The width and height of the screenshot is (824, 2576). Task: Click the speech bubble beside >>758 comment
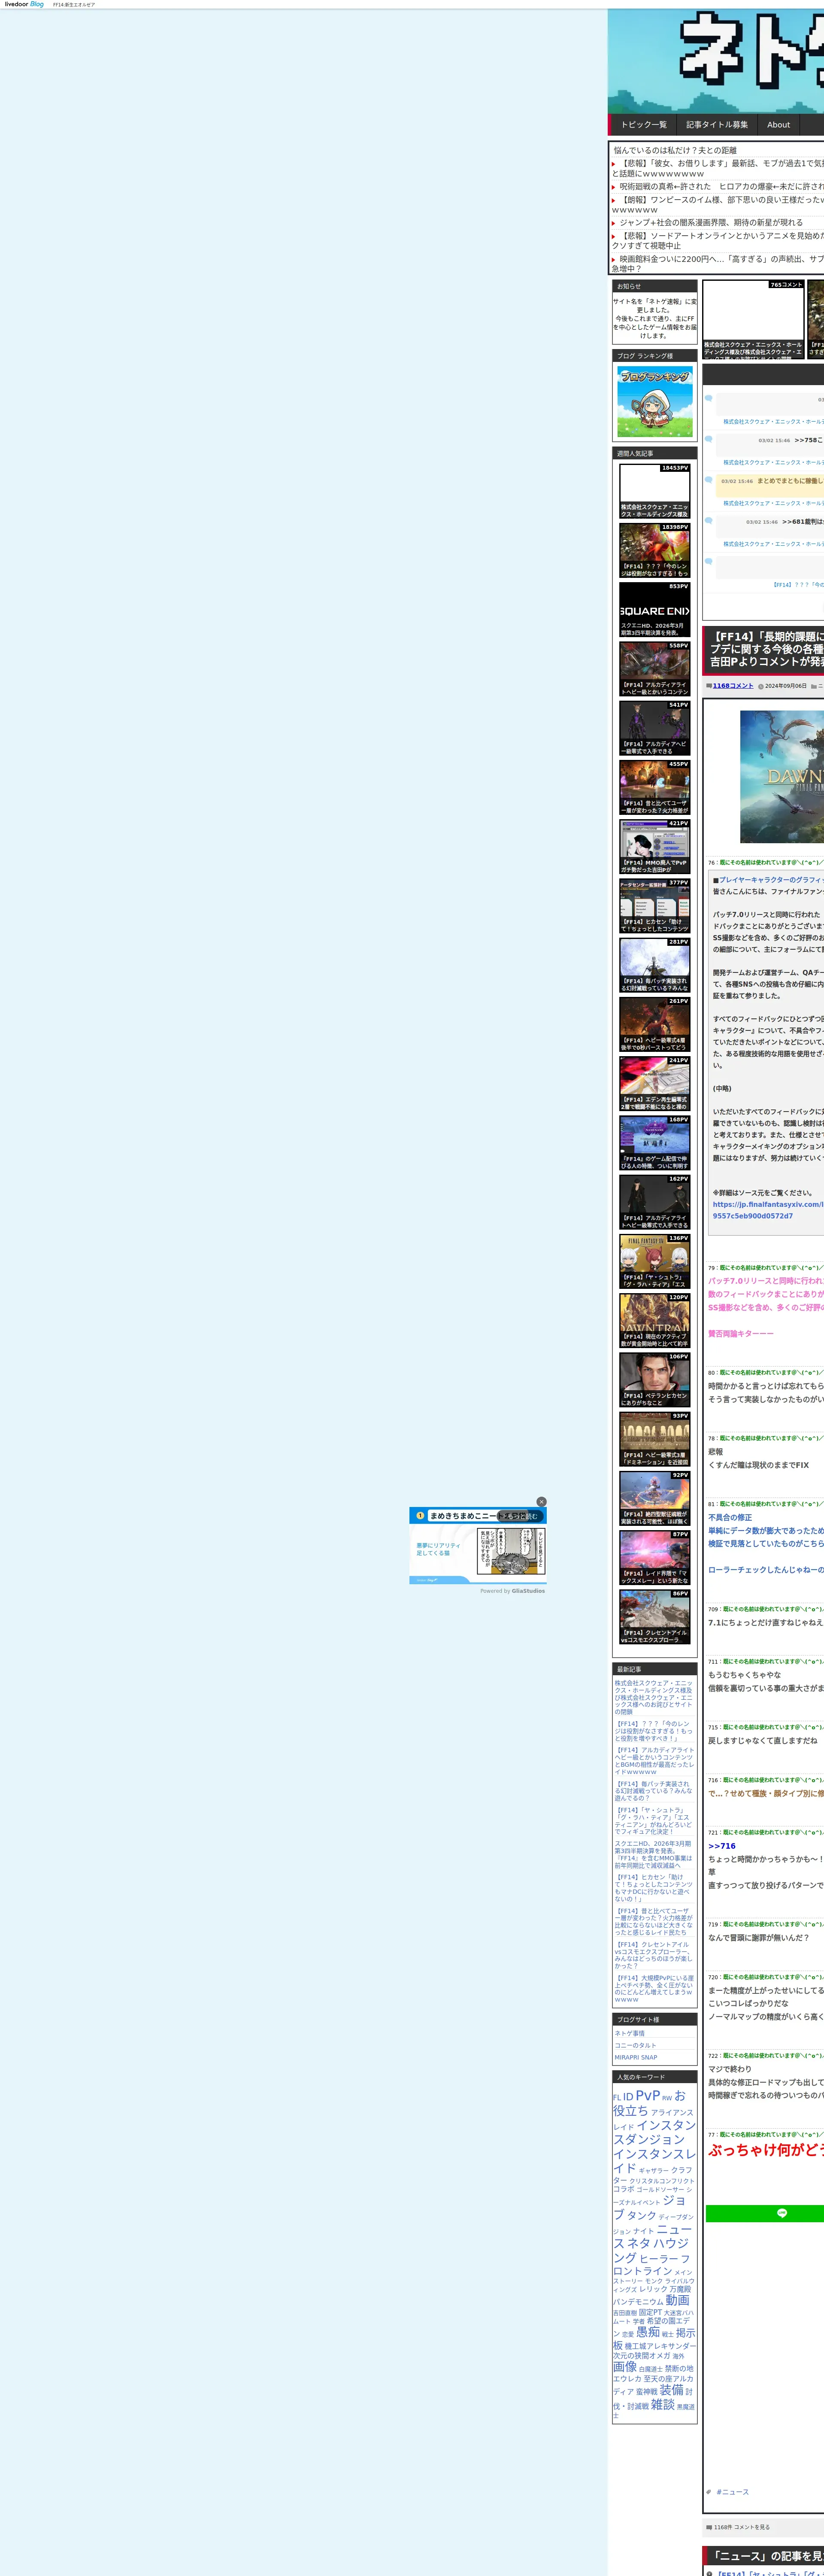[709, 439]
